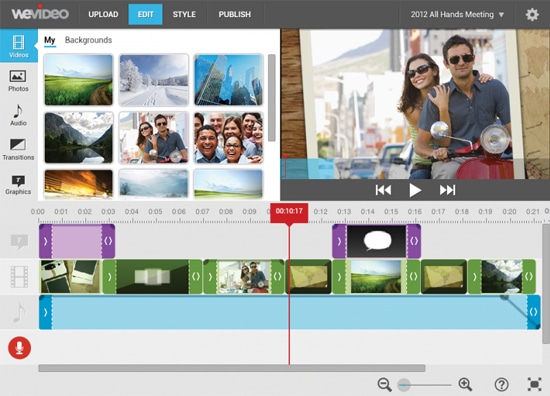Screen dimensions: 550x396
Task: Switch to the EDIT tab
Action: pos(145,14)
